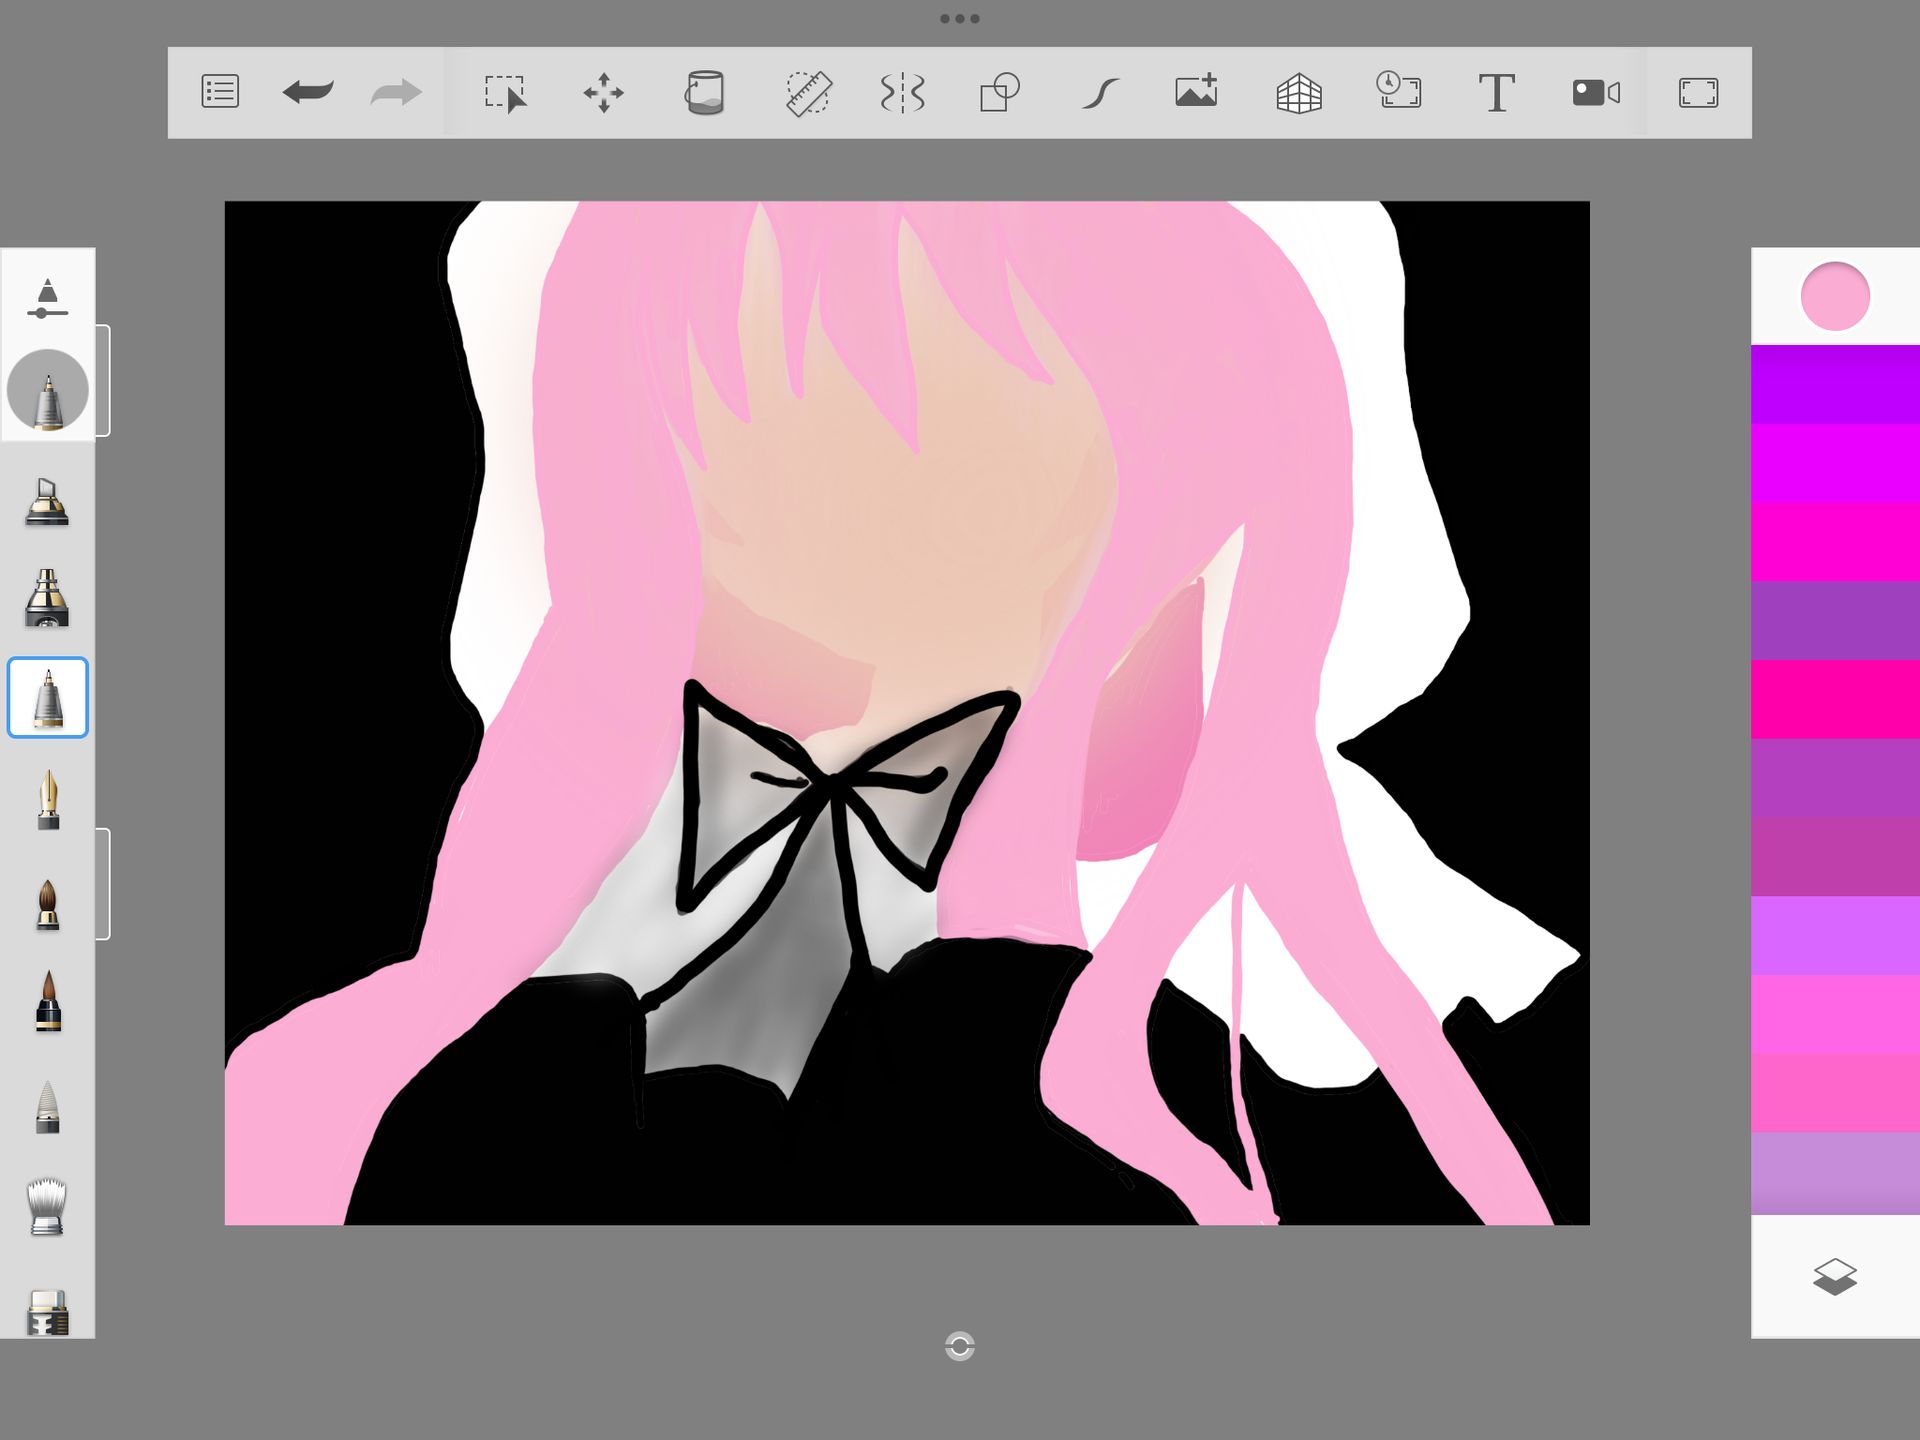Pick the current pink color puck

(1835, 296)
